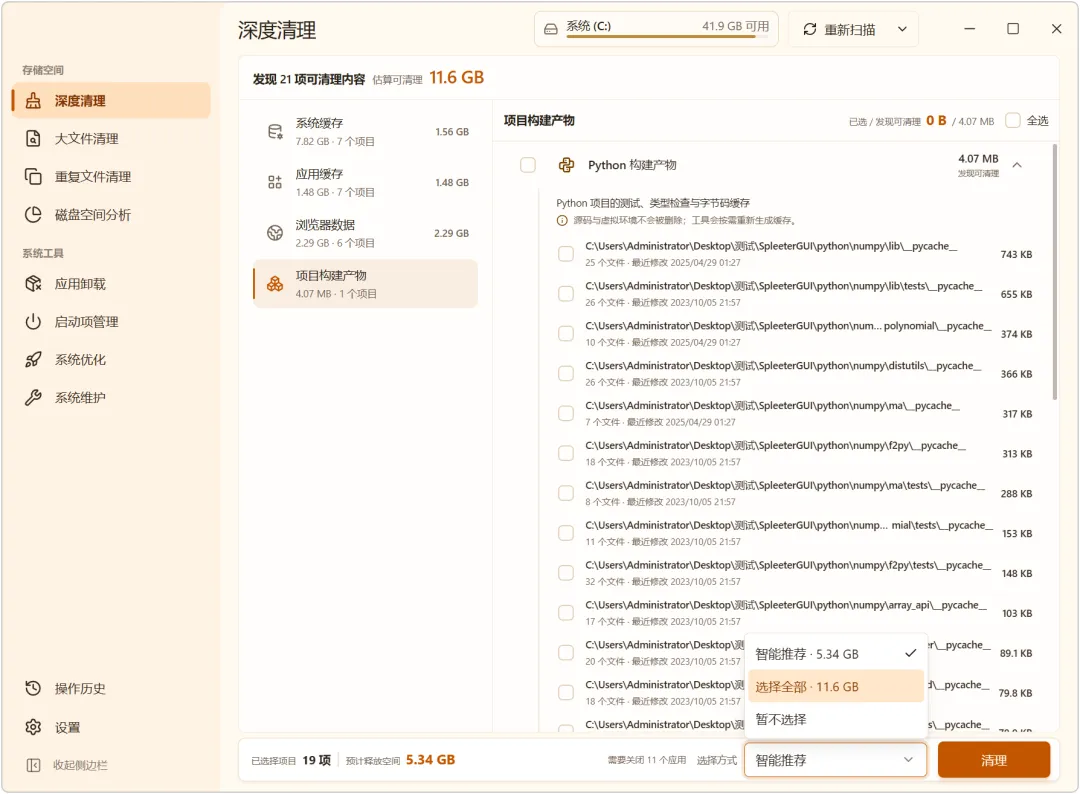Viewport: 1080px width, 794px height.
Task: Choose 暂不选择 option
Action: [x=835, y=720]
